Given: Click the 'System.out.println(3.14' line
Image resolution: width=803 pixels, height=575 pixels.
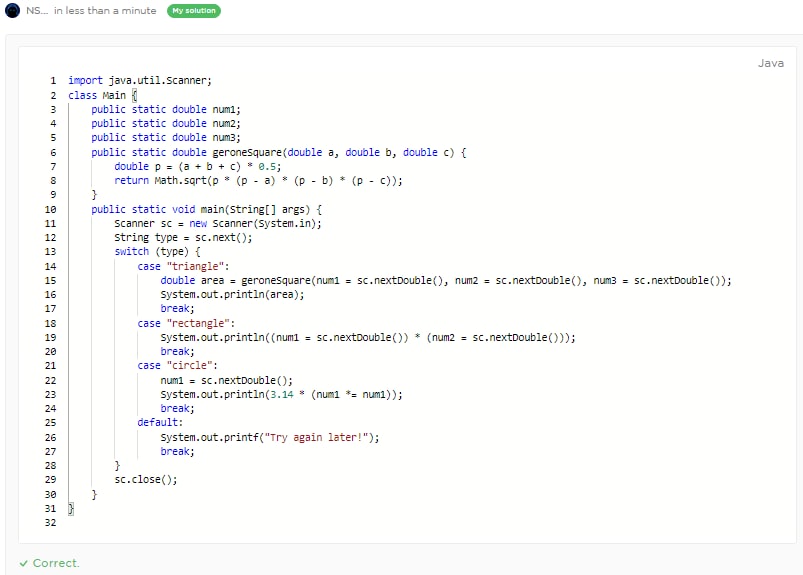Looking at the screenshot, I should pos(281,394).
